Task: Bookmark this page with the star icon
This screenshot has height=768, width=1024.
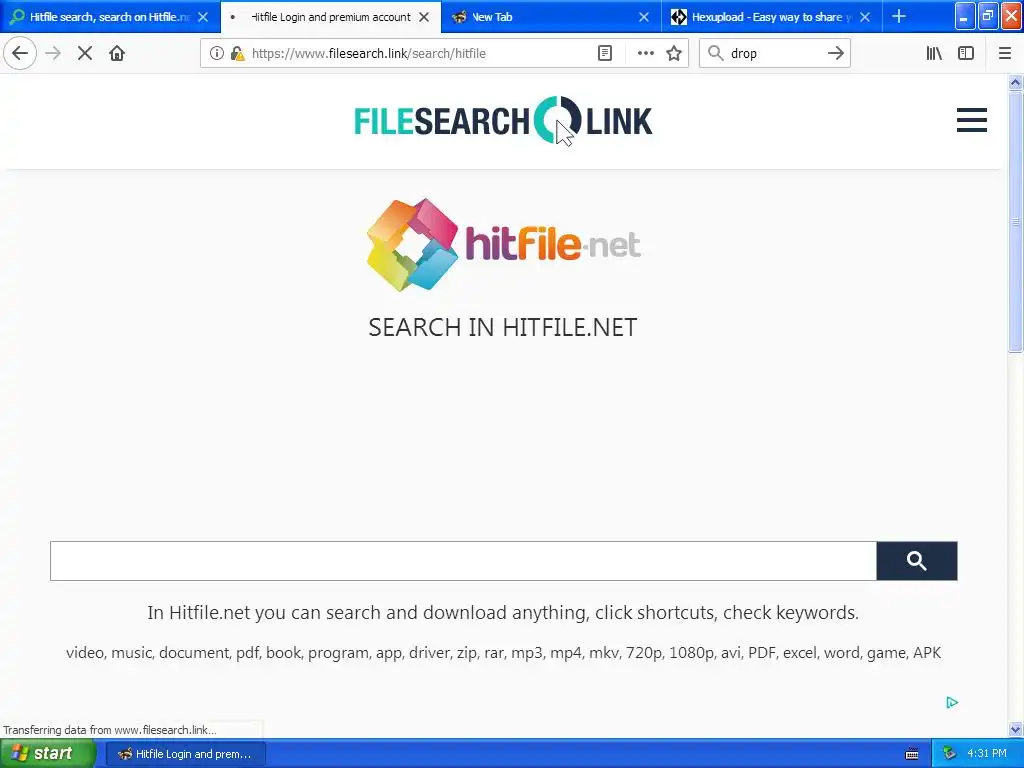Action: 674,54
